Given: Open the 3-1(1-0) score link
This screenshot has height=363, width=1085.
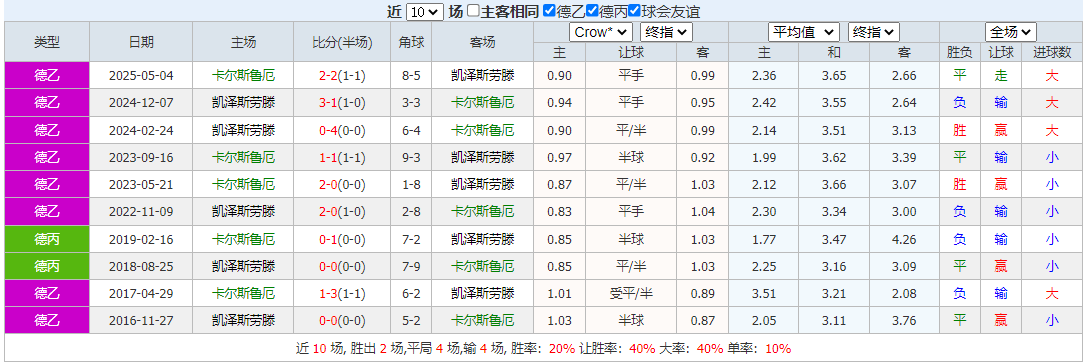Looking at the screenshot, I should click(343, 103).
